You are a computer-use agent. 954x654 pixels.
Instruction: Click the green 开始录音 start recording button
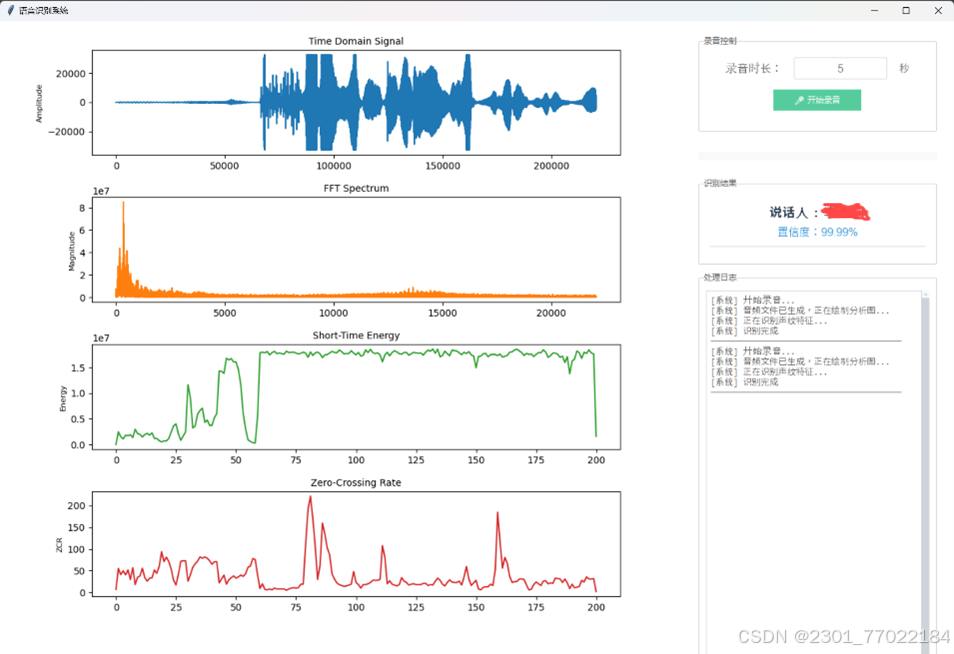[816, 100]
